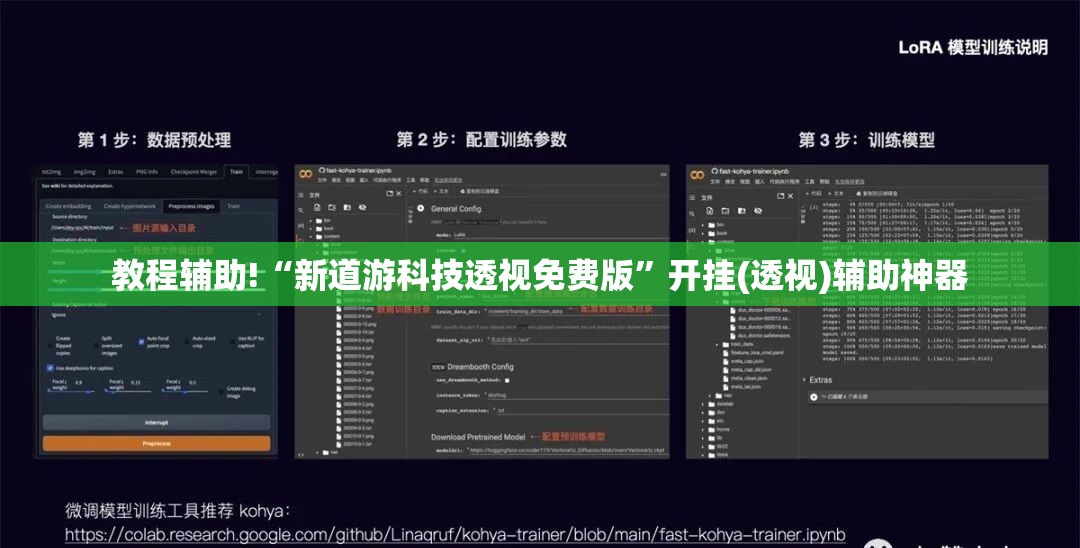Run the General Config cell
Screen dimensions: 1080x548
pos(421,208)
